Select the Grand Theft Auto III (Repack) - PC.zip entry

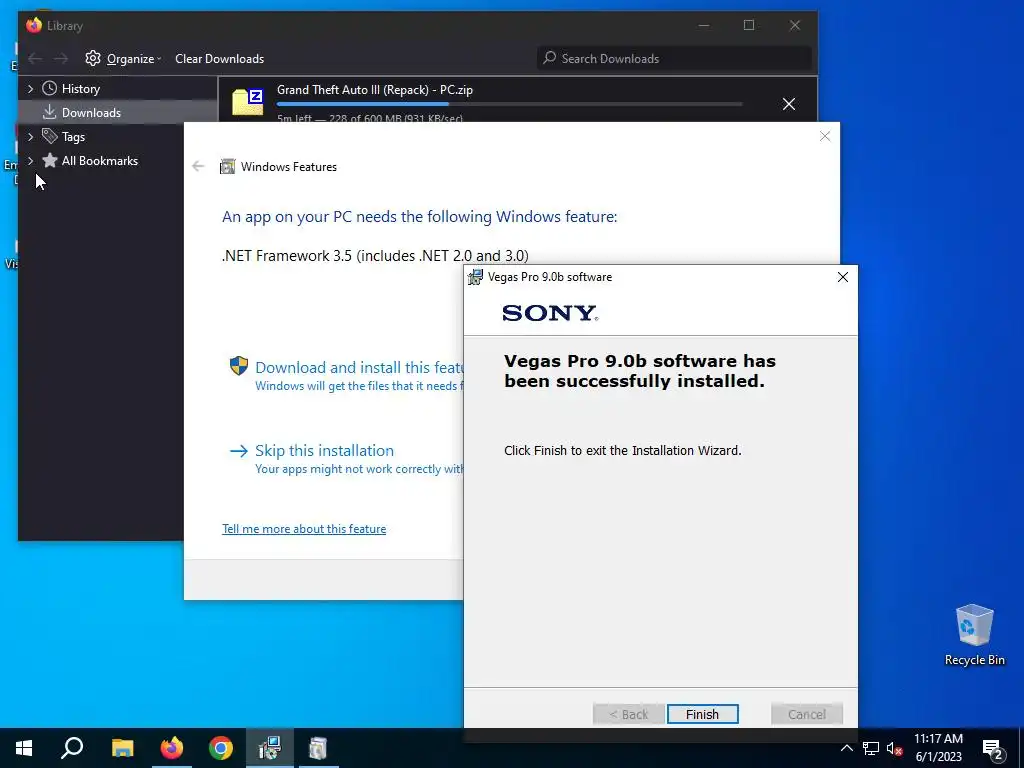pos(517,99)
